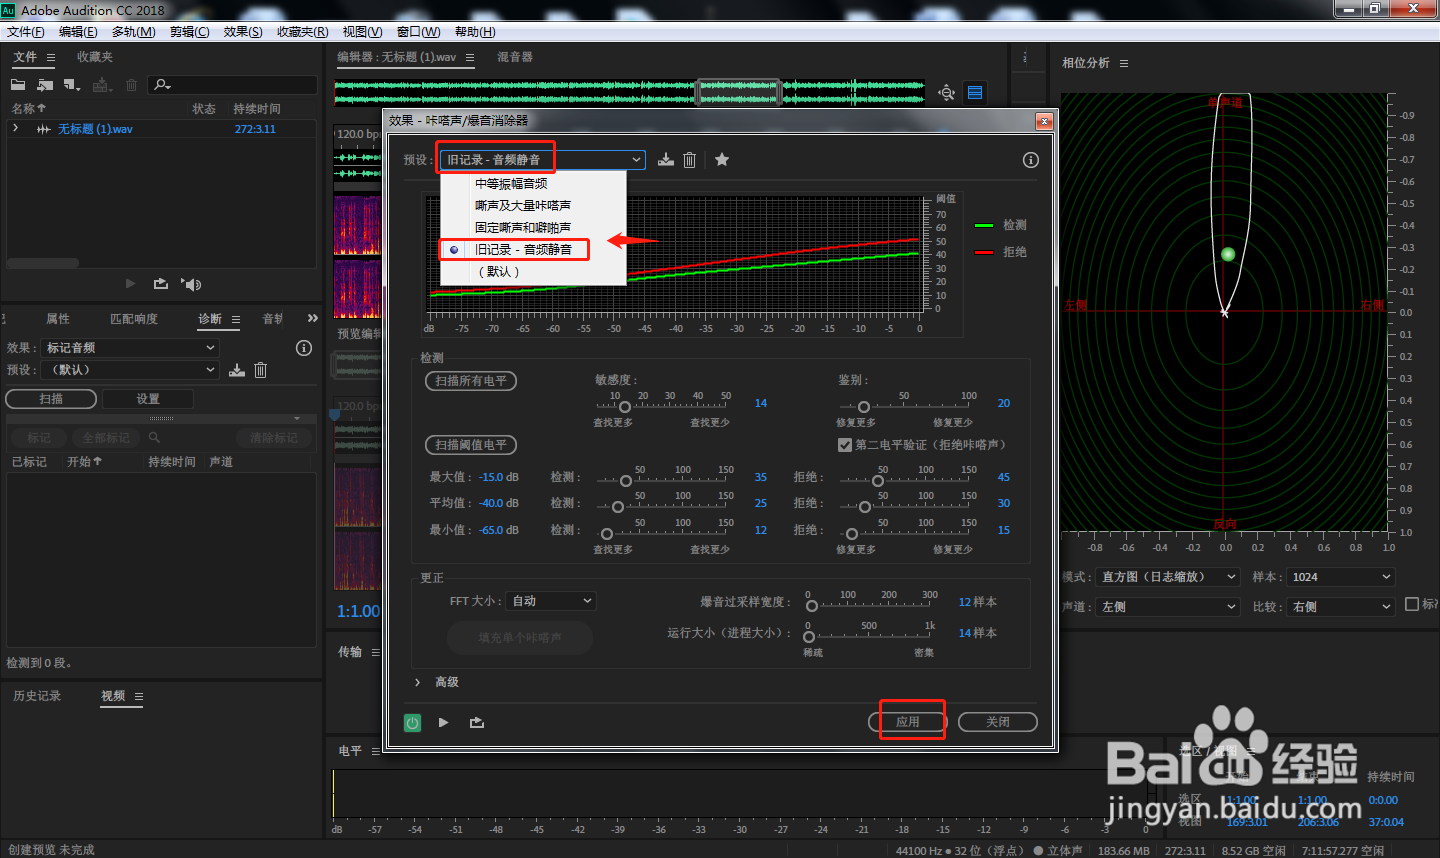1440x858 pixels.
Task: Mark preset as favorite star icon
Action: click(722, 160)
